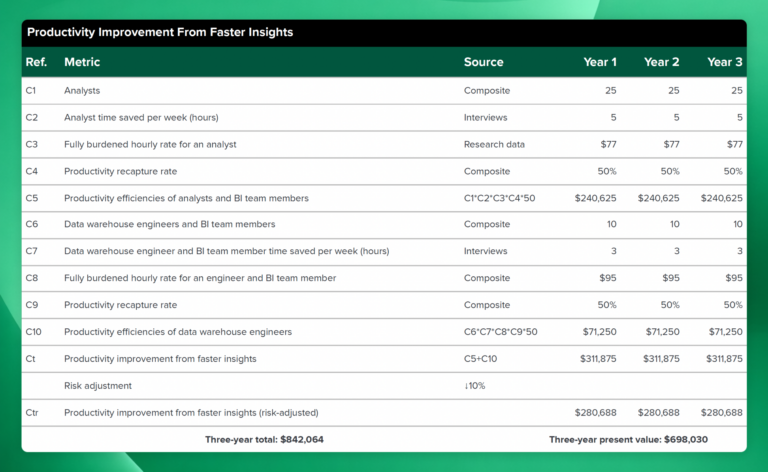
Task: Select the Year 2 value $77
Action: click(x=672, y=144)
